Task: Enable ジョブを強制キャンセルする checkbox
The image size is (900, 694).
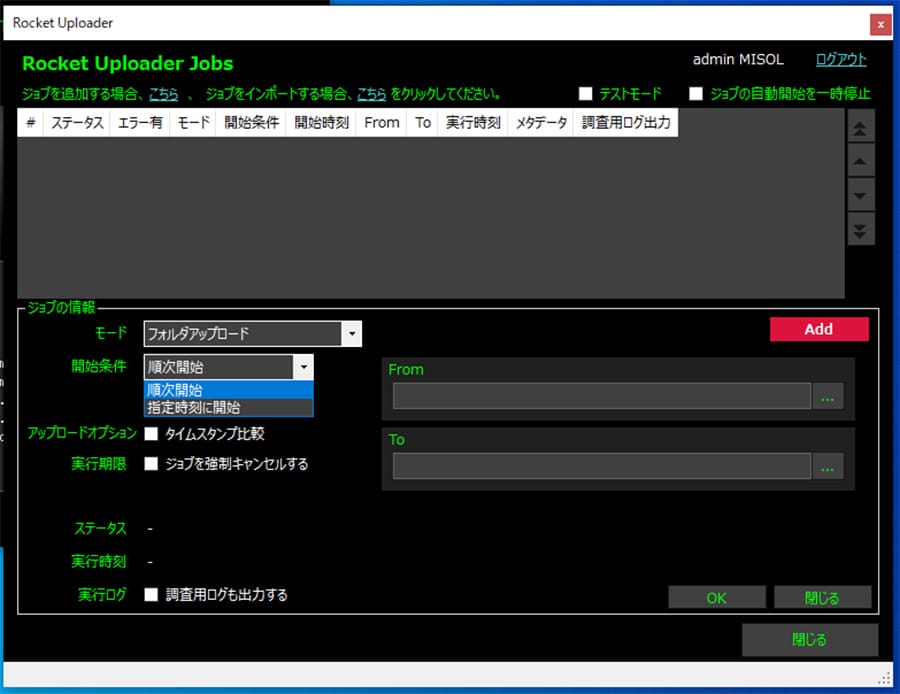Action: [x=151, y=464]
